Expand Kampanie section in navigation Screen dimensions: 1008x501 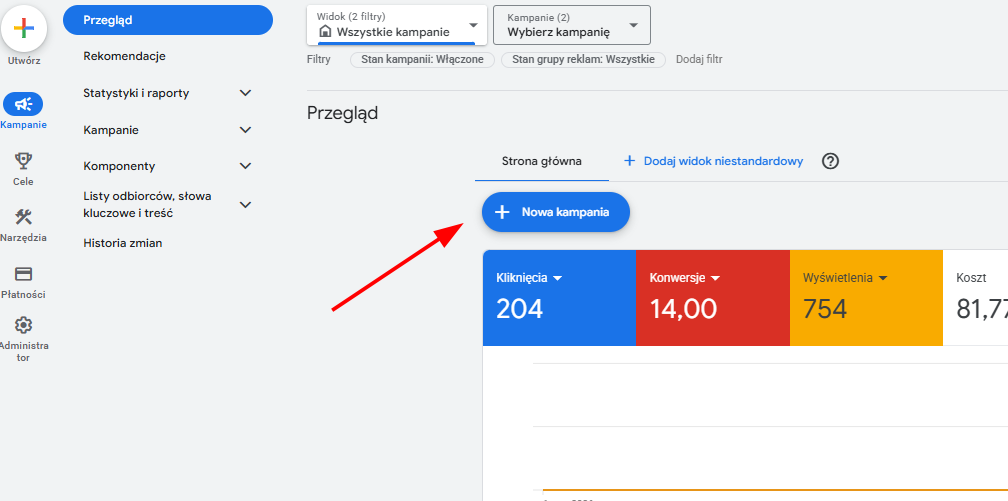[246, 130]
